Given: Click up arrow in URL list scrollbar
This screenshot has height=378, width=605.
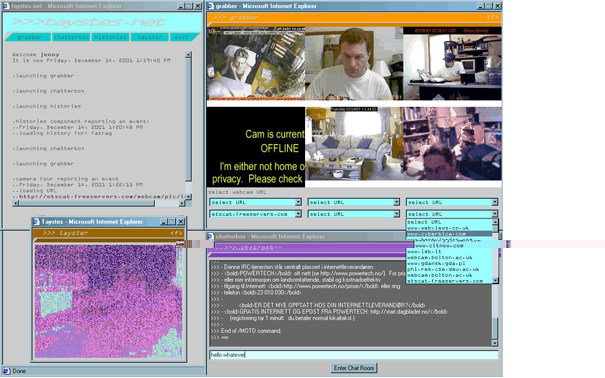Looking at the screenshot, I should (495, 223).
